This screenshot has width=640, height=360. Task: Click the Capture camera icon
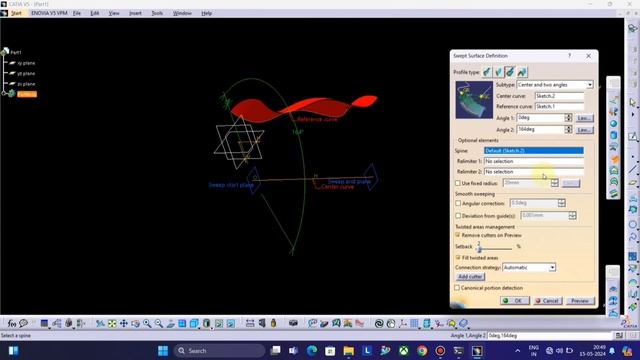click(293, 323)
